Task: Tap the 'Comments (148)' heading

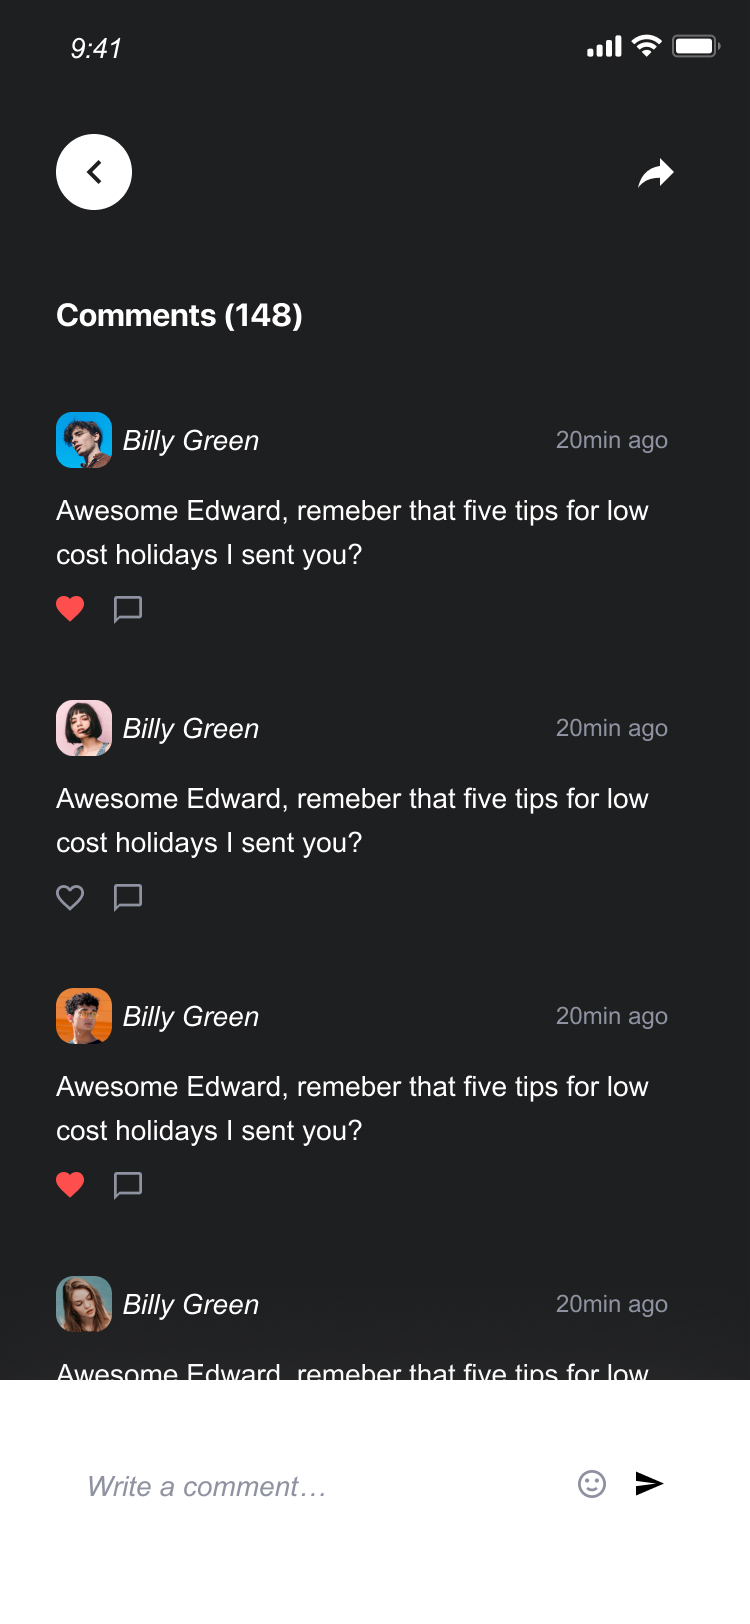Action: pos(179,315)
